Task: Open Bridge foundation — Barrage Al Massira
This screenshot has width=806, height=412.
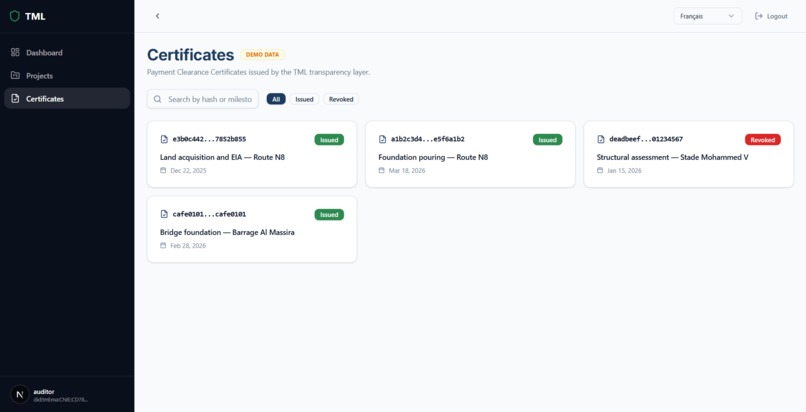Action: click(227, 232)
